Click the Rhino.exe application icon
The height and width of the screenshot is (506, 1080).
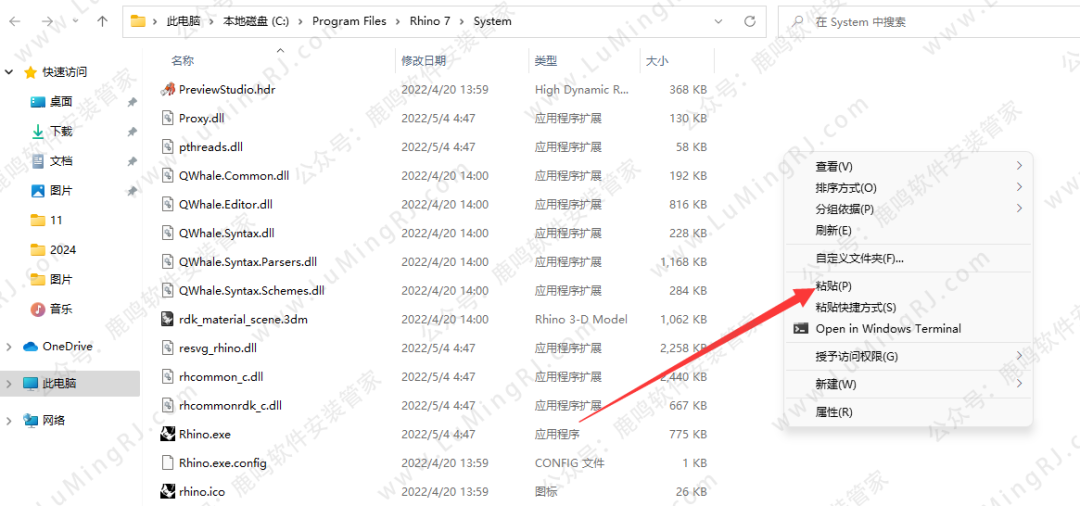(168, 434)
